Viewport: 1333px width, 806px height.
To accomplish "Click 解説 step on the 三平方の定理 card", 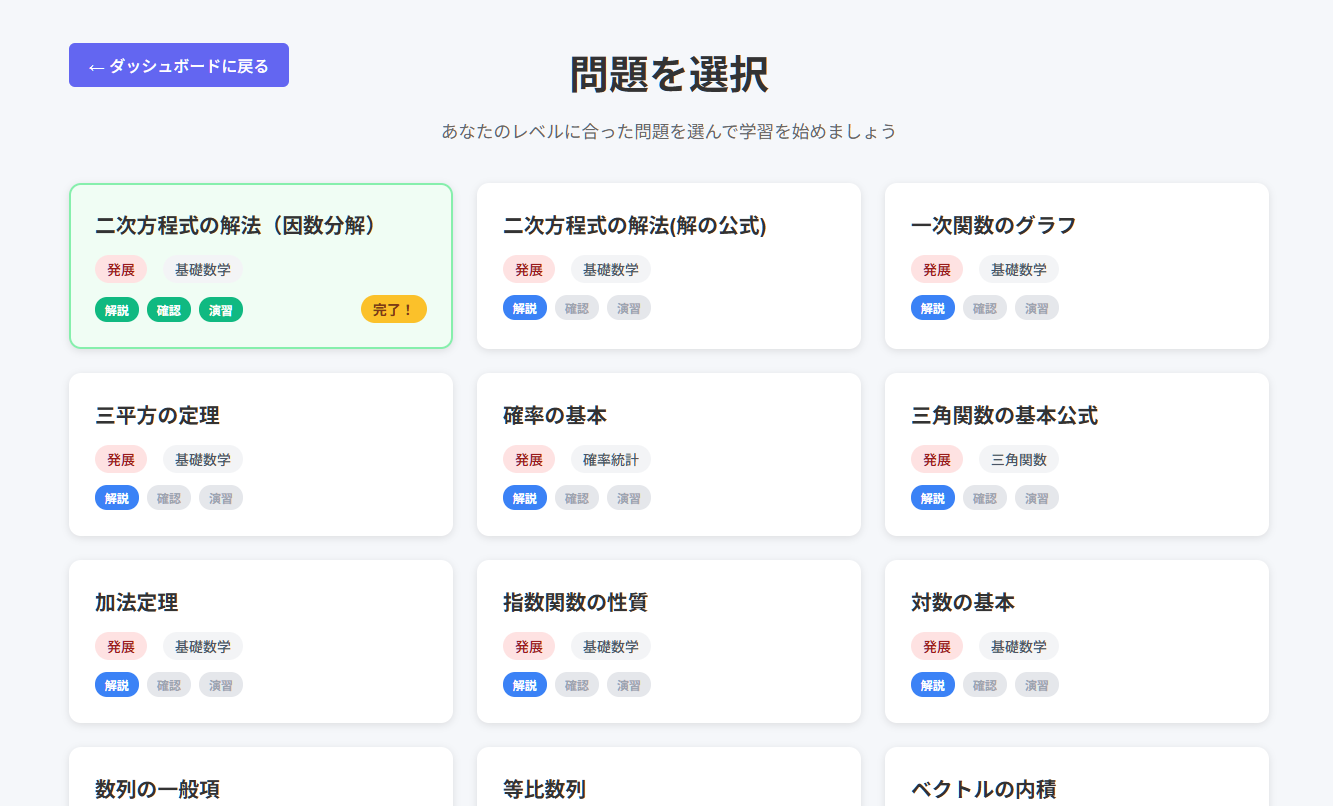I will pos(117,498).
